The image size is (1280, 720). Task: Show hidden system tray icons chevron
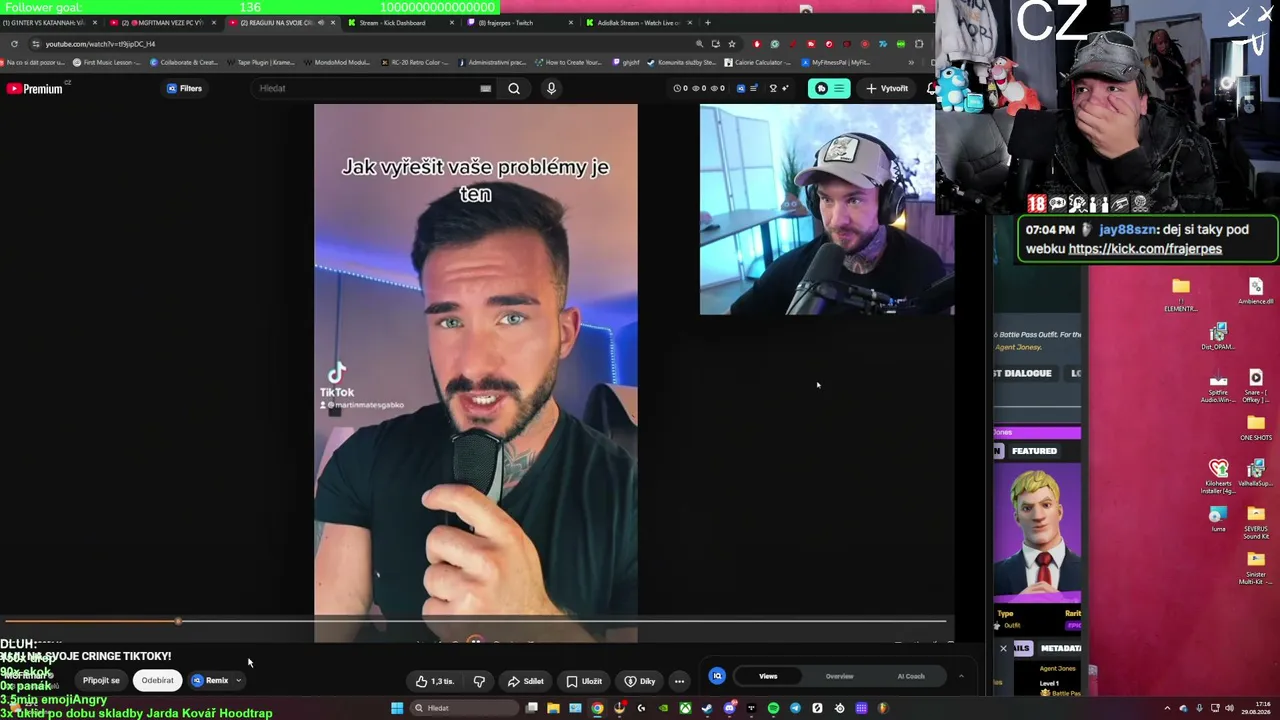pos(1167,708)
